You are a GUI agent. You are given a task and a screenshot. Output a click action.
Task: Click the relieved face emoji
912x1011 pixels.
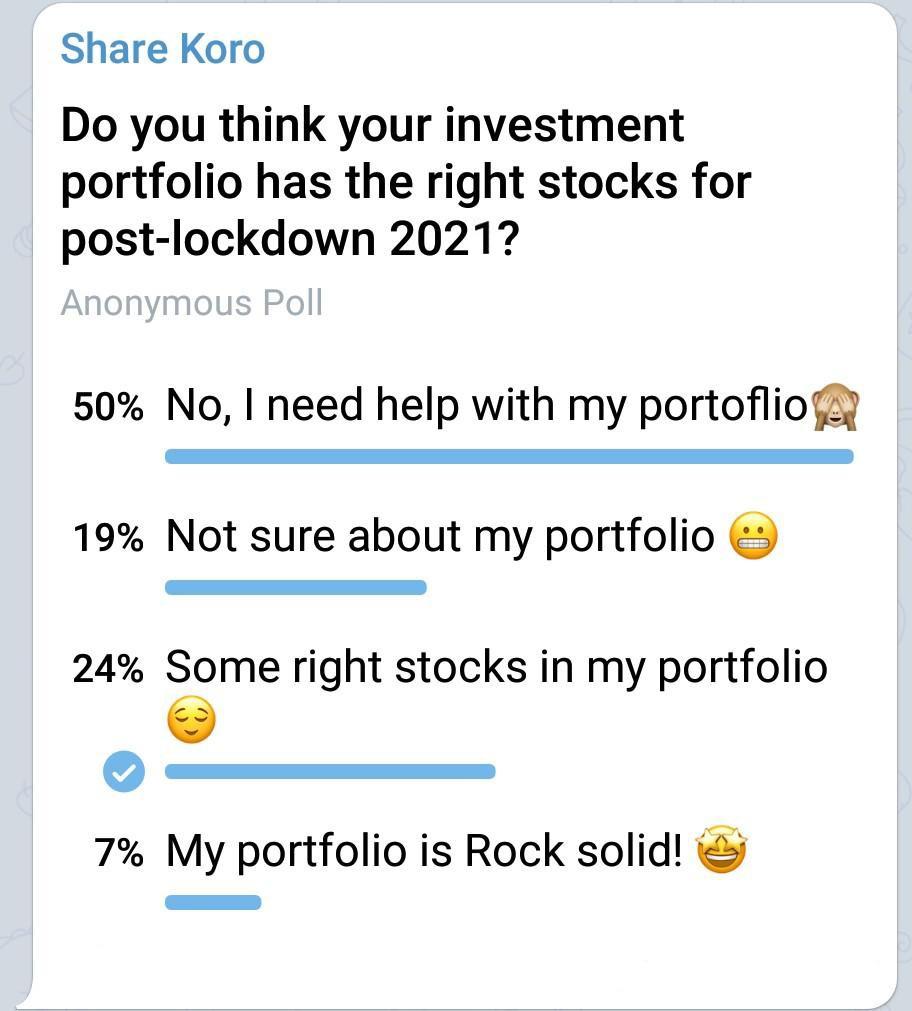tap(191, 720)
